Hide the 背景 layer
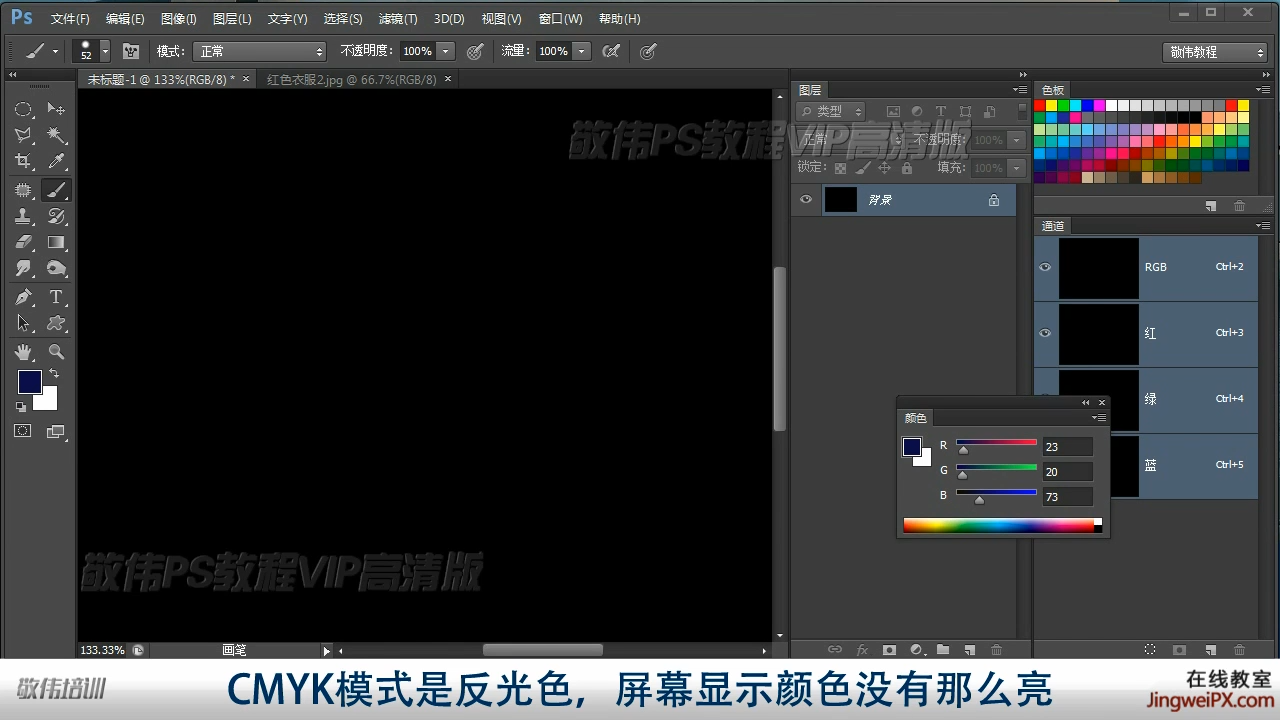1280x720 pixels. pos(806,200)
